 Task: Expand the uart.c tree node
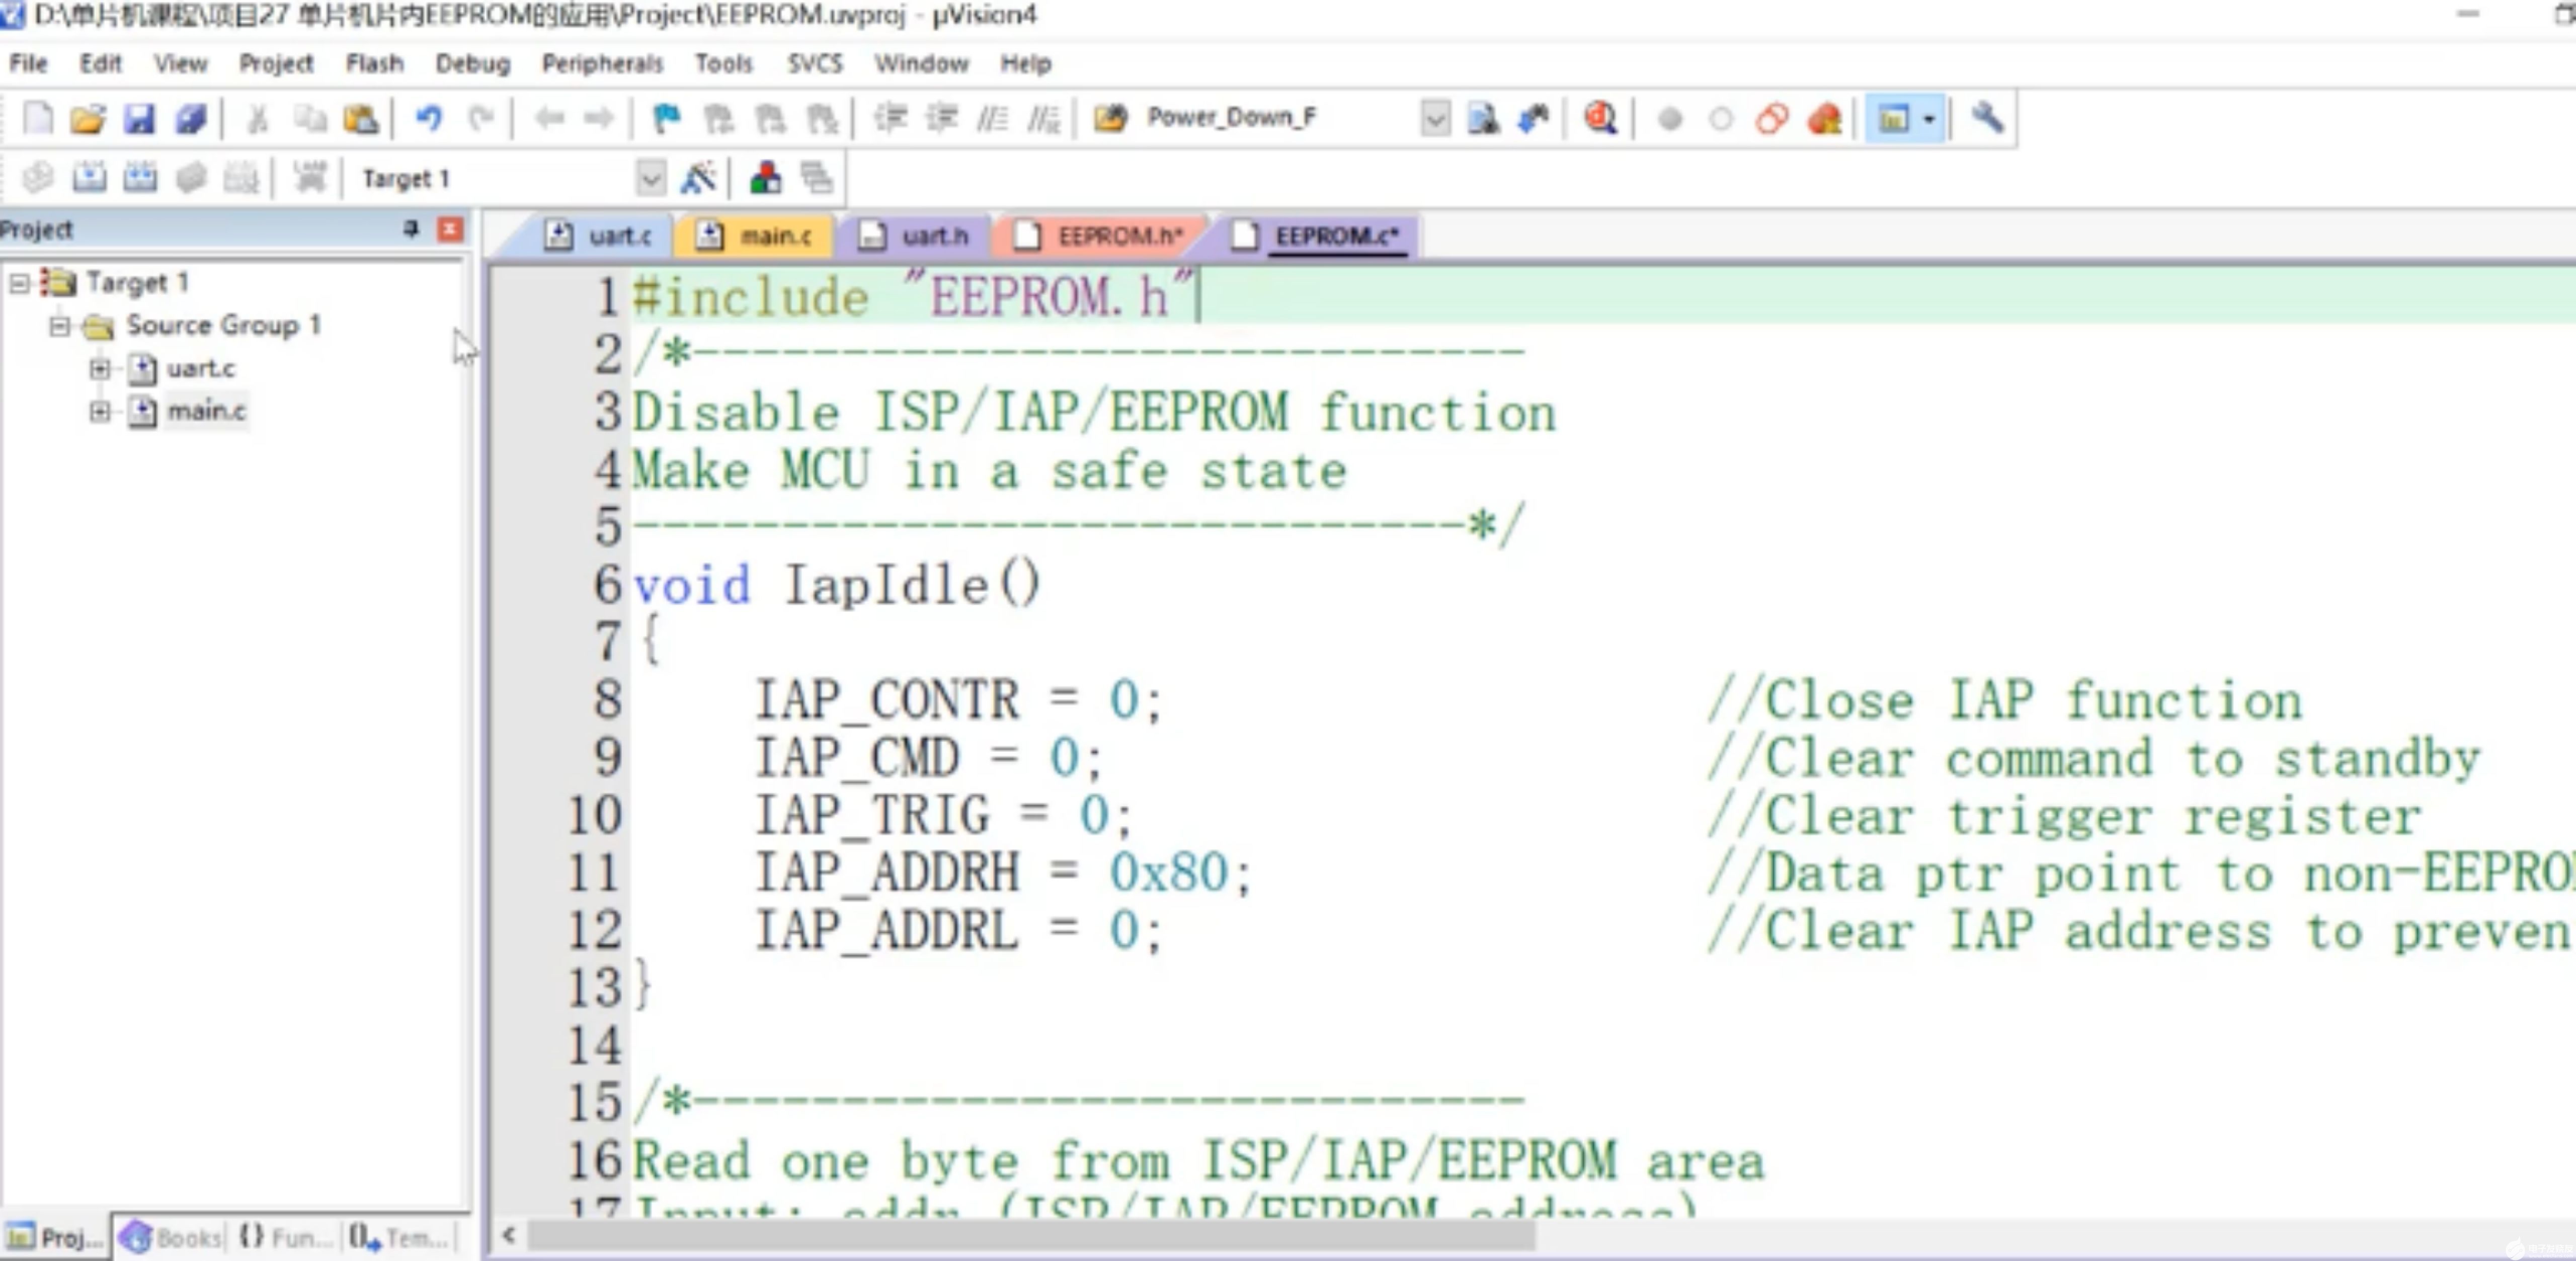(99, 369)
